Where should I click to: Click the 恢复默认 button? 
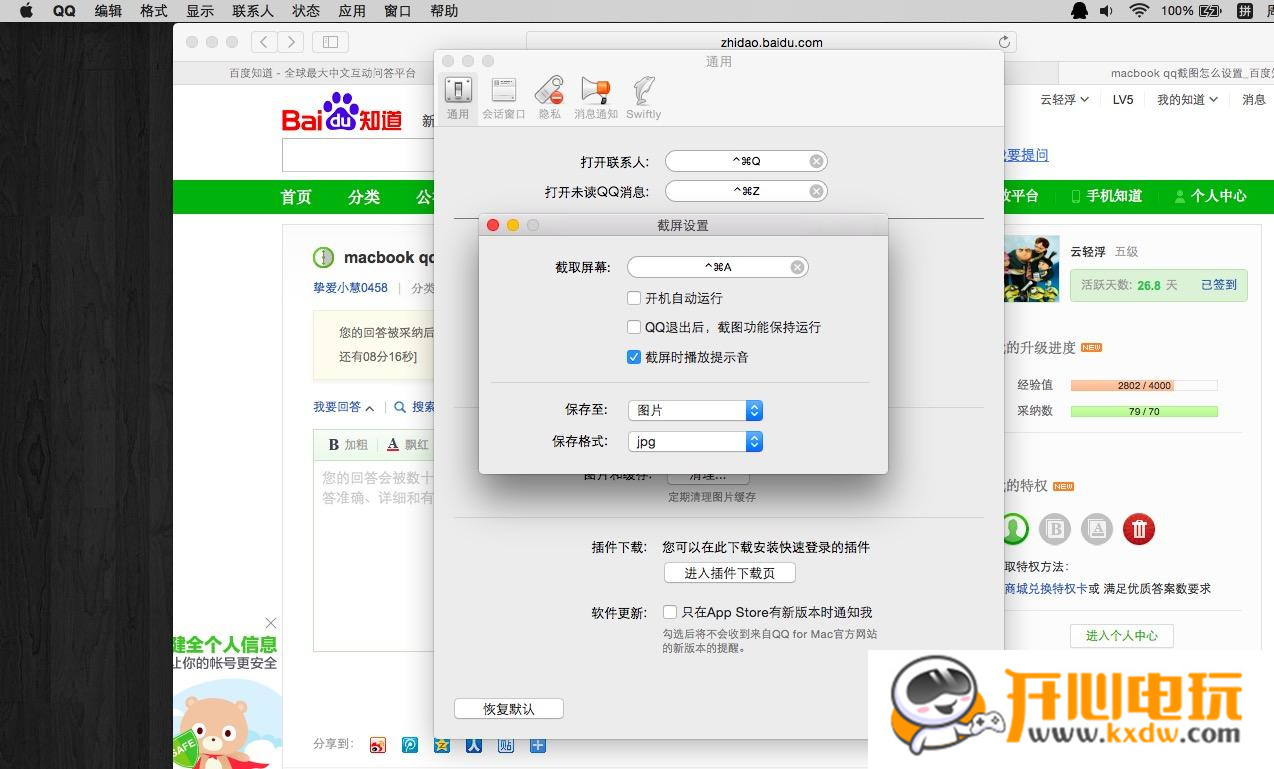(507, 708)
